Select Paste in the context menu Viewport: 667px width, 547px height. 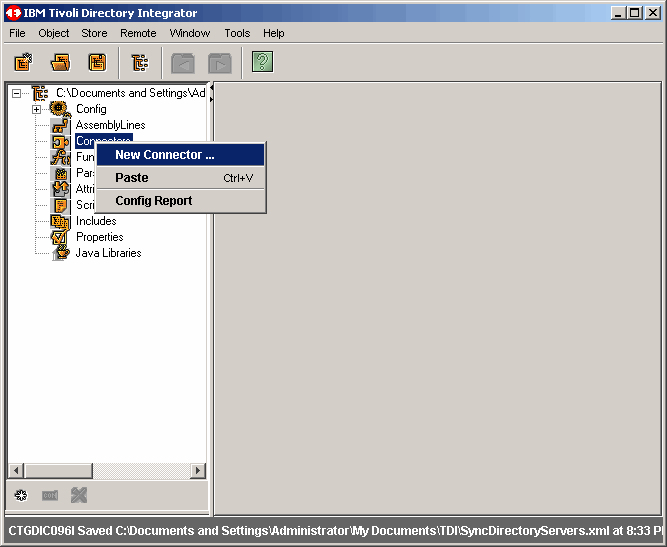[132, 178]
